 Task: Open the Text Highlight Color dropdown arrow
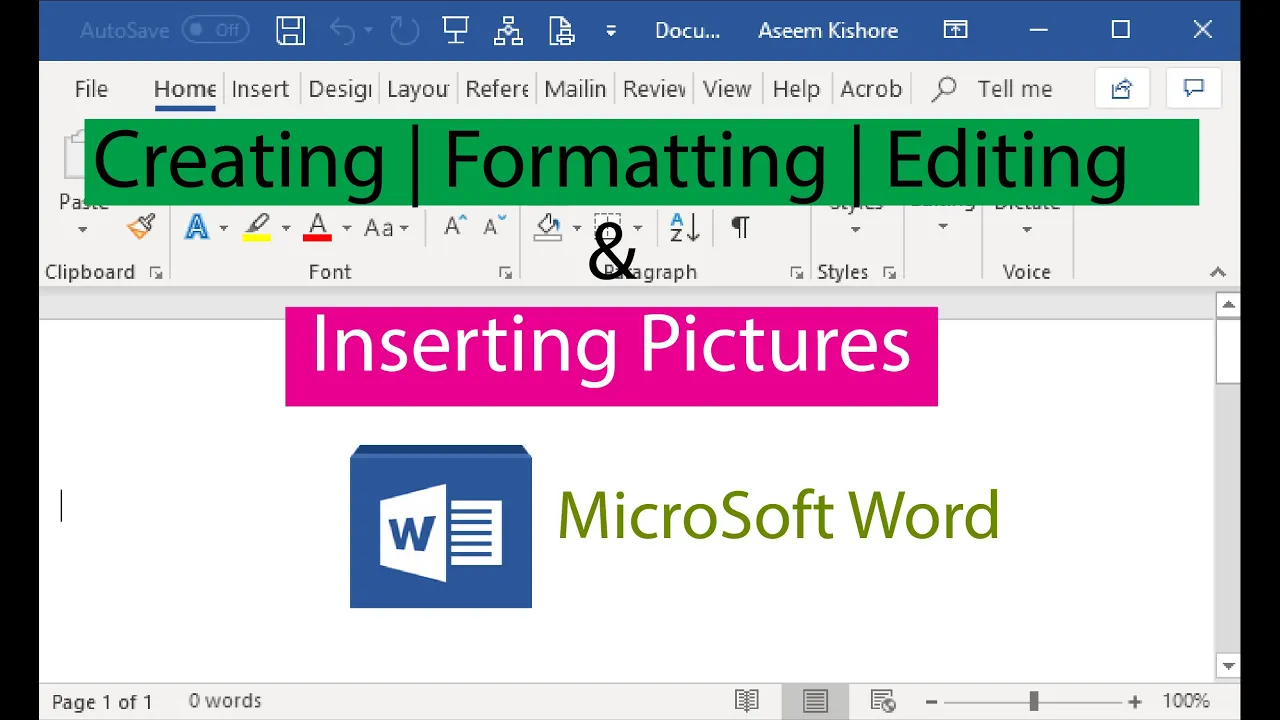pyautogui.click(x=285, y=228)
